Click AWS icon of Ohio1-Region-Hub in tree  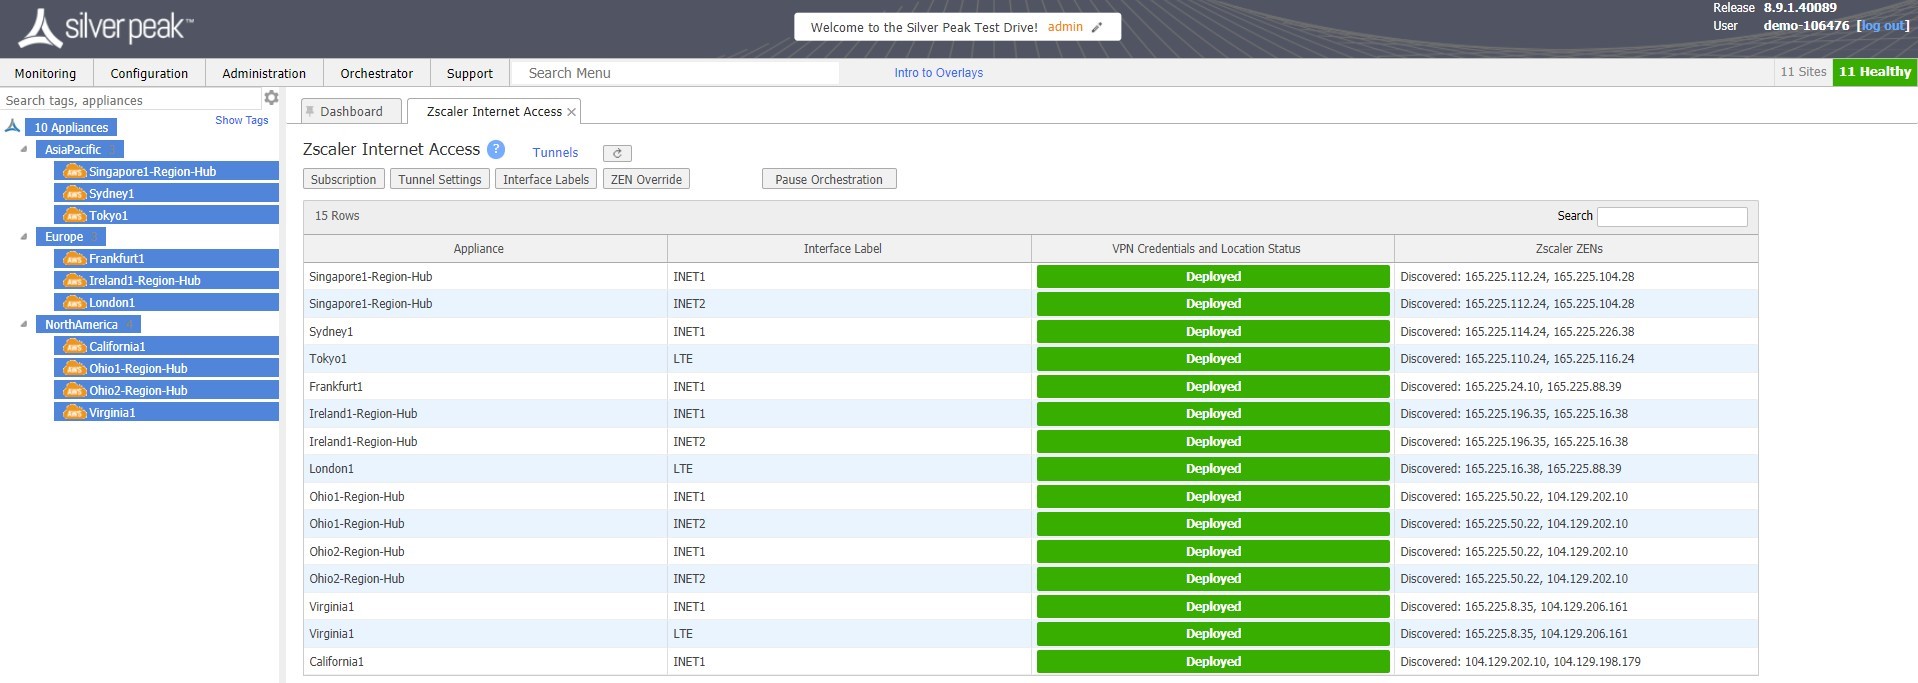[x=75, y=368]
